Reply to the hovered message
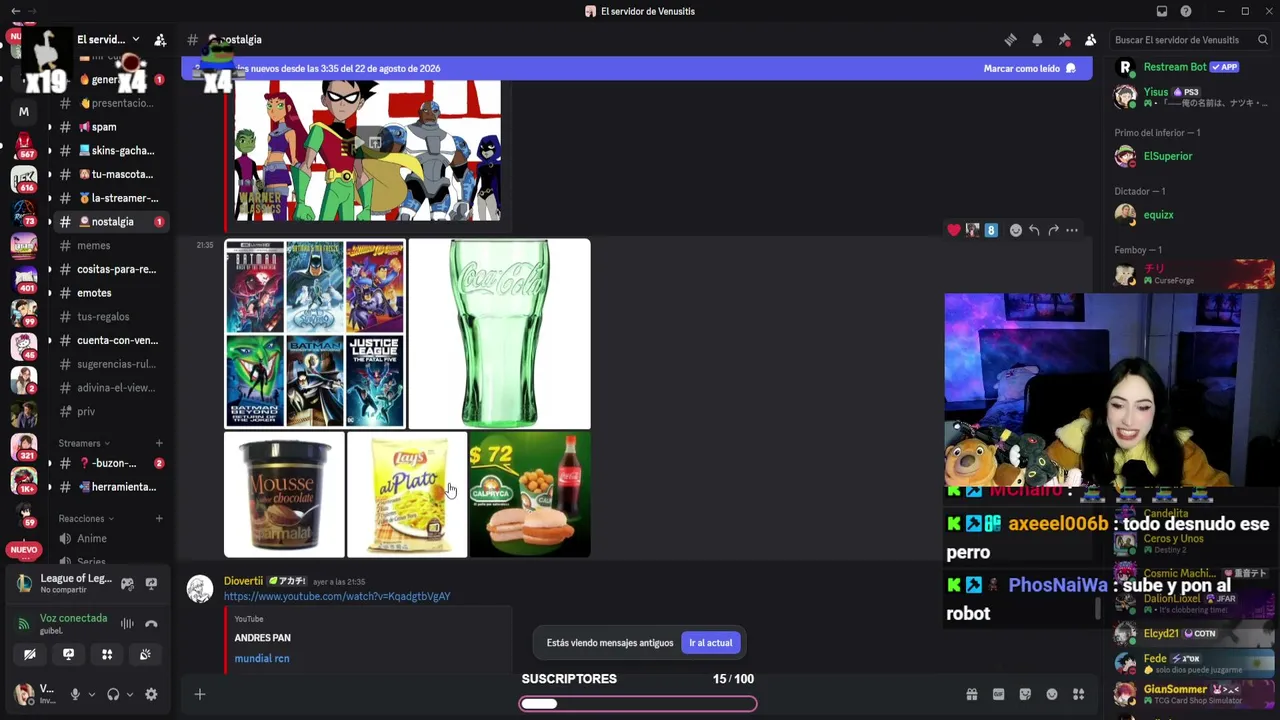The width and height of the screenshot is (1280, 720). [1034, 230]
